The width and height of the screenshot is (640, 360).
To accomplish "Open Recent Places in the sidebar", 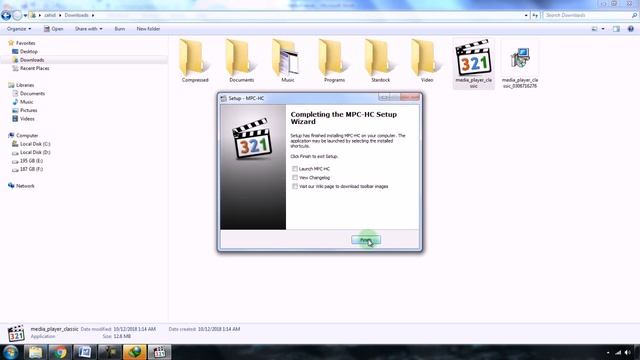I will click(x=34, y=68).
